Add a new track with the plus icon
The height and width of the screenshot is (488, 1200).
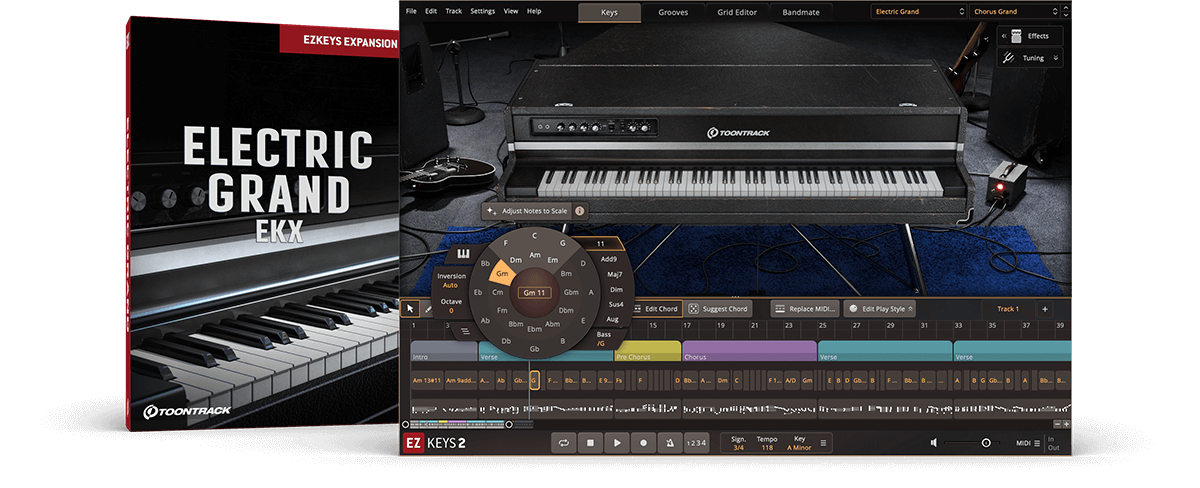pos(1044,309)
